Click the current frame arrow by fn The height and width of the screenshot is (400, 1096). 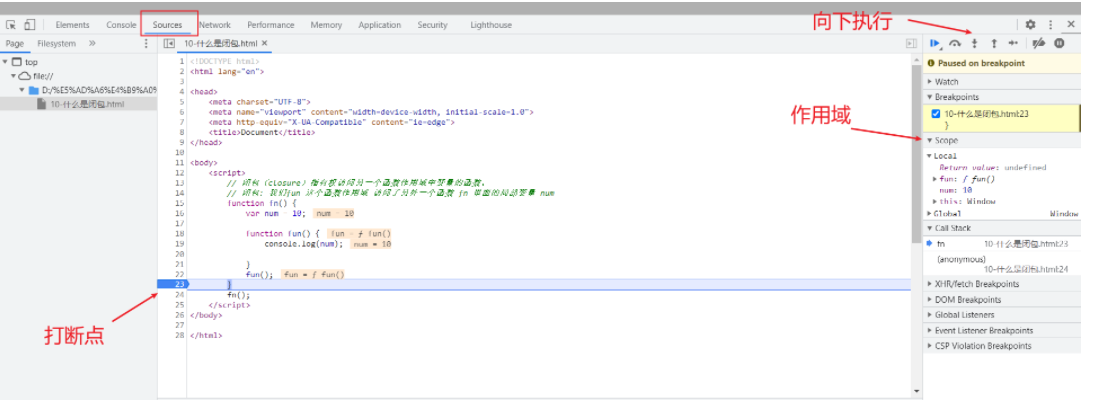(929, 243)
